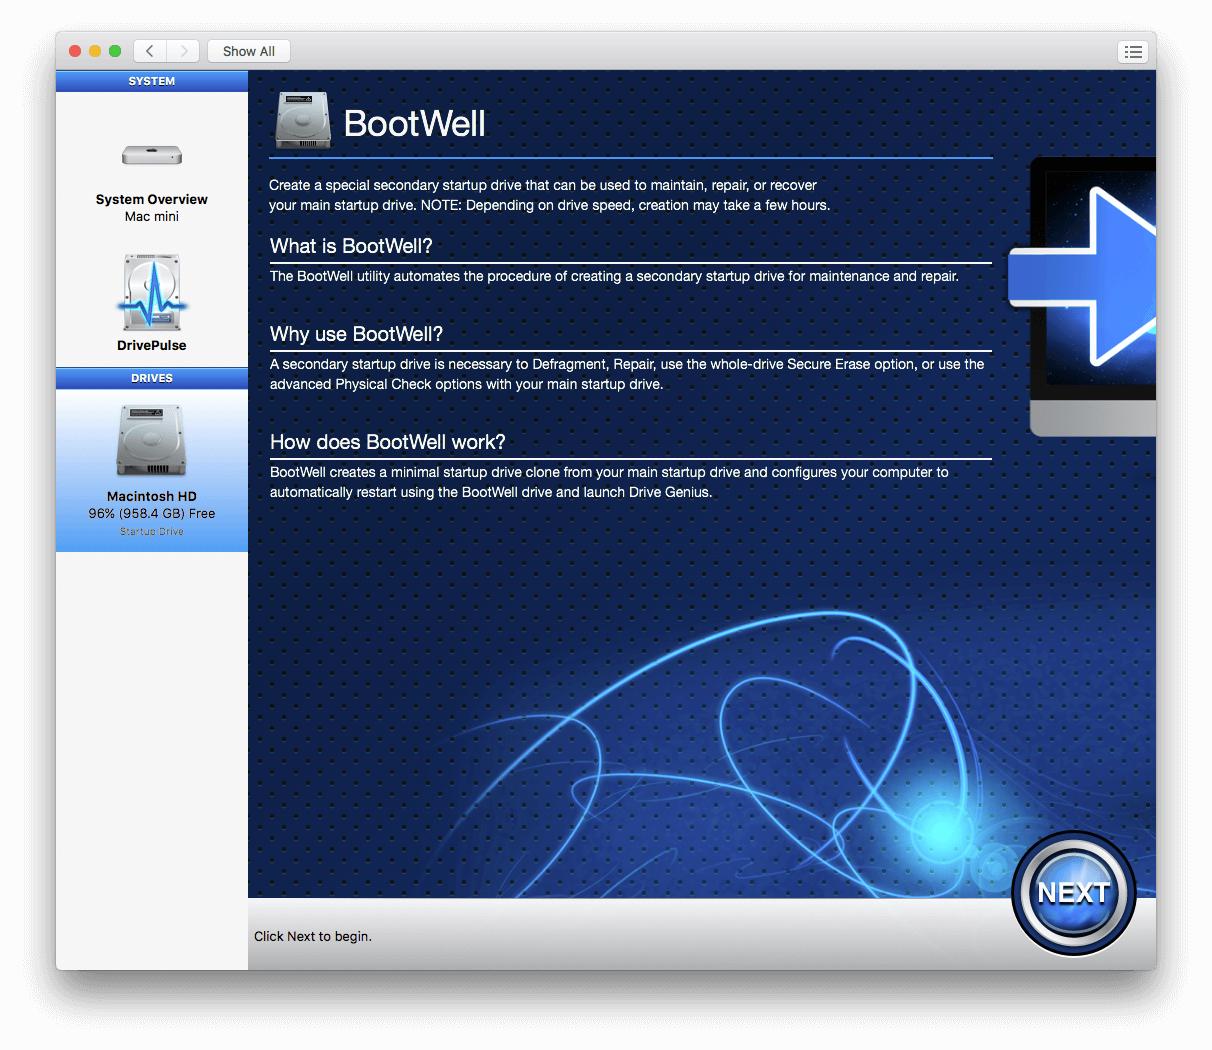Screen dimensions: 1212x1050
Task: Click the System Overview Mac mini icon
Action: click(150, 155)
